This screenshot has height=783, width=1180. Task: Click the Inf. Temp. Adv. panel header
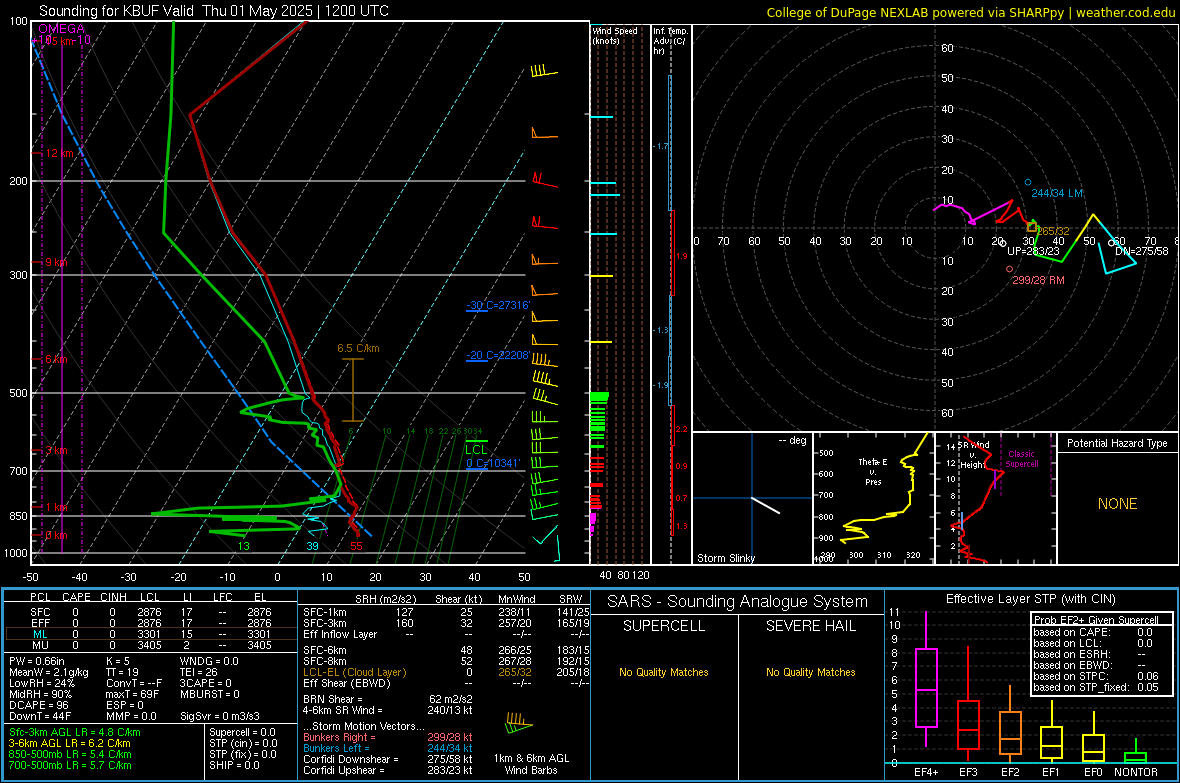point(670,41)
